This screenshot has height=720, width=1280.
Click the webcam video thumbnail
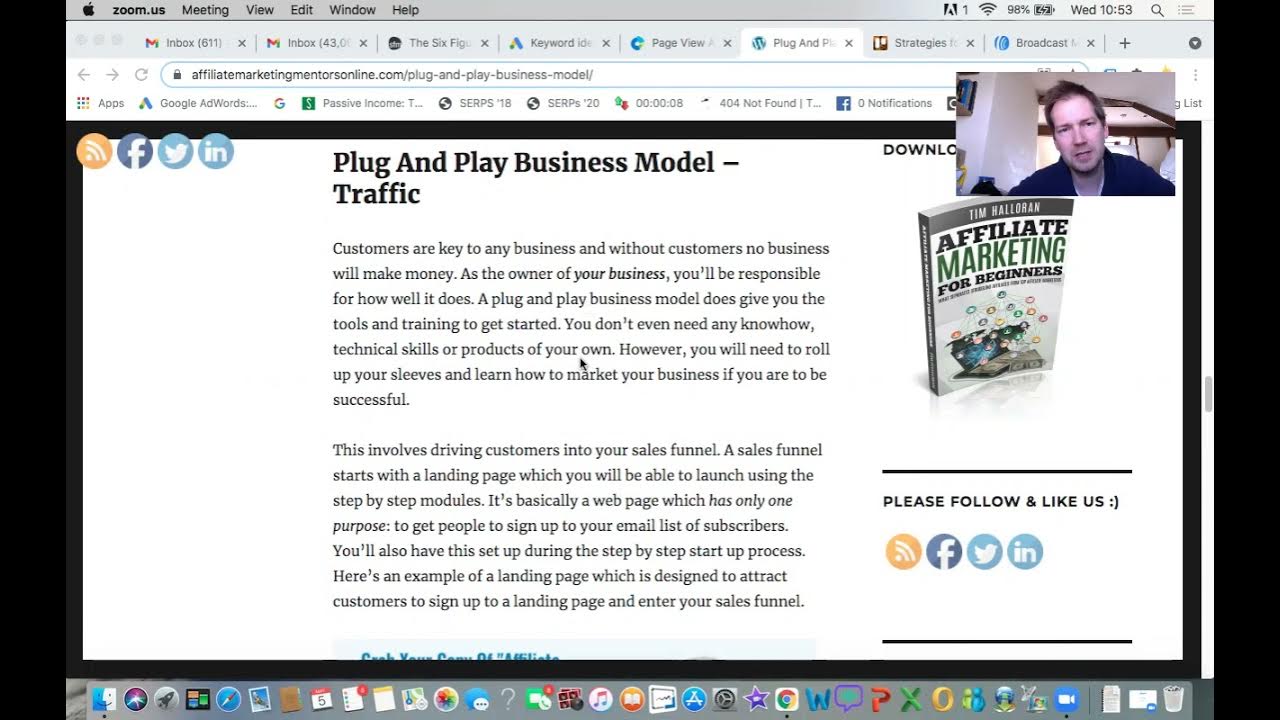[1065, 134]
